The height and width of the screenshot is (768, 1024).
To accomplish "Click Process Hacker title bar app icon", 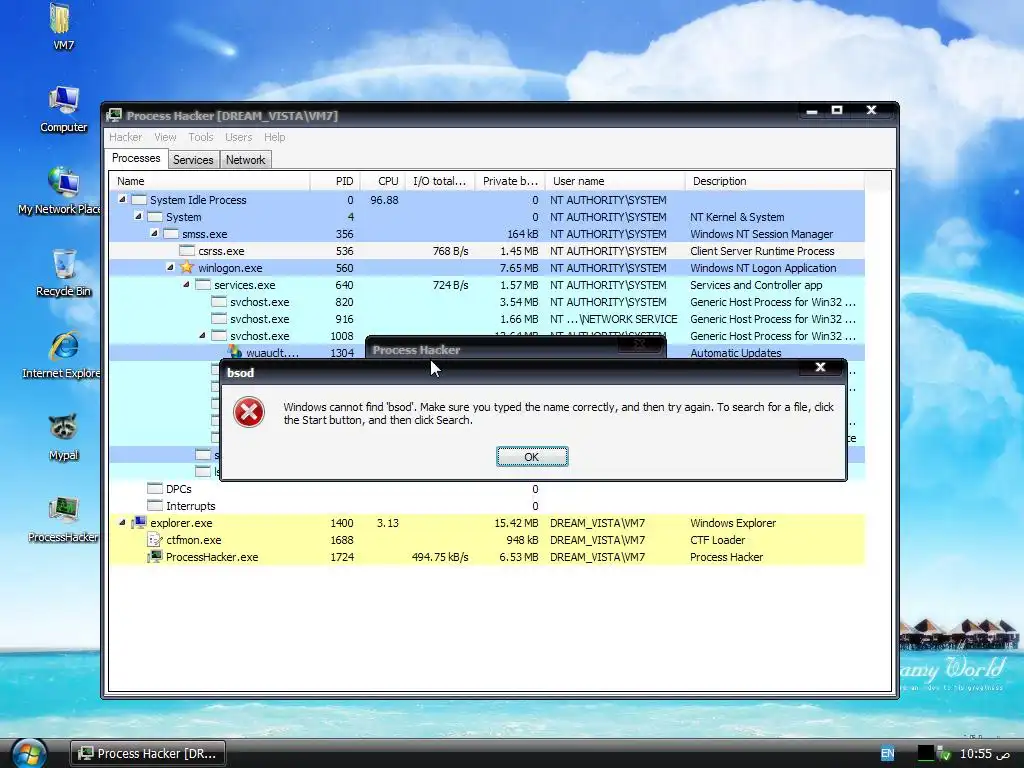I will 114,116.
